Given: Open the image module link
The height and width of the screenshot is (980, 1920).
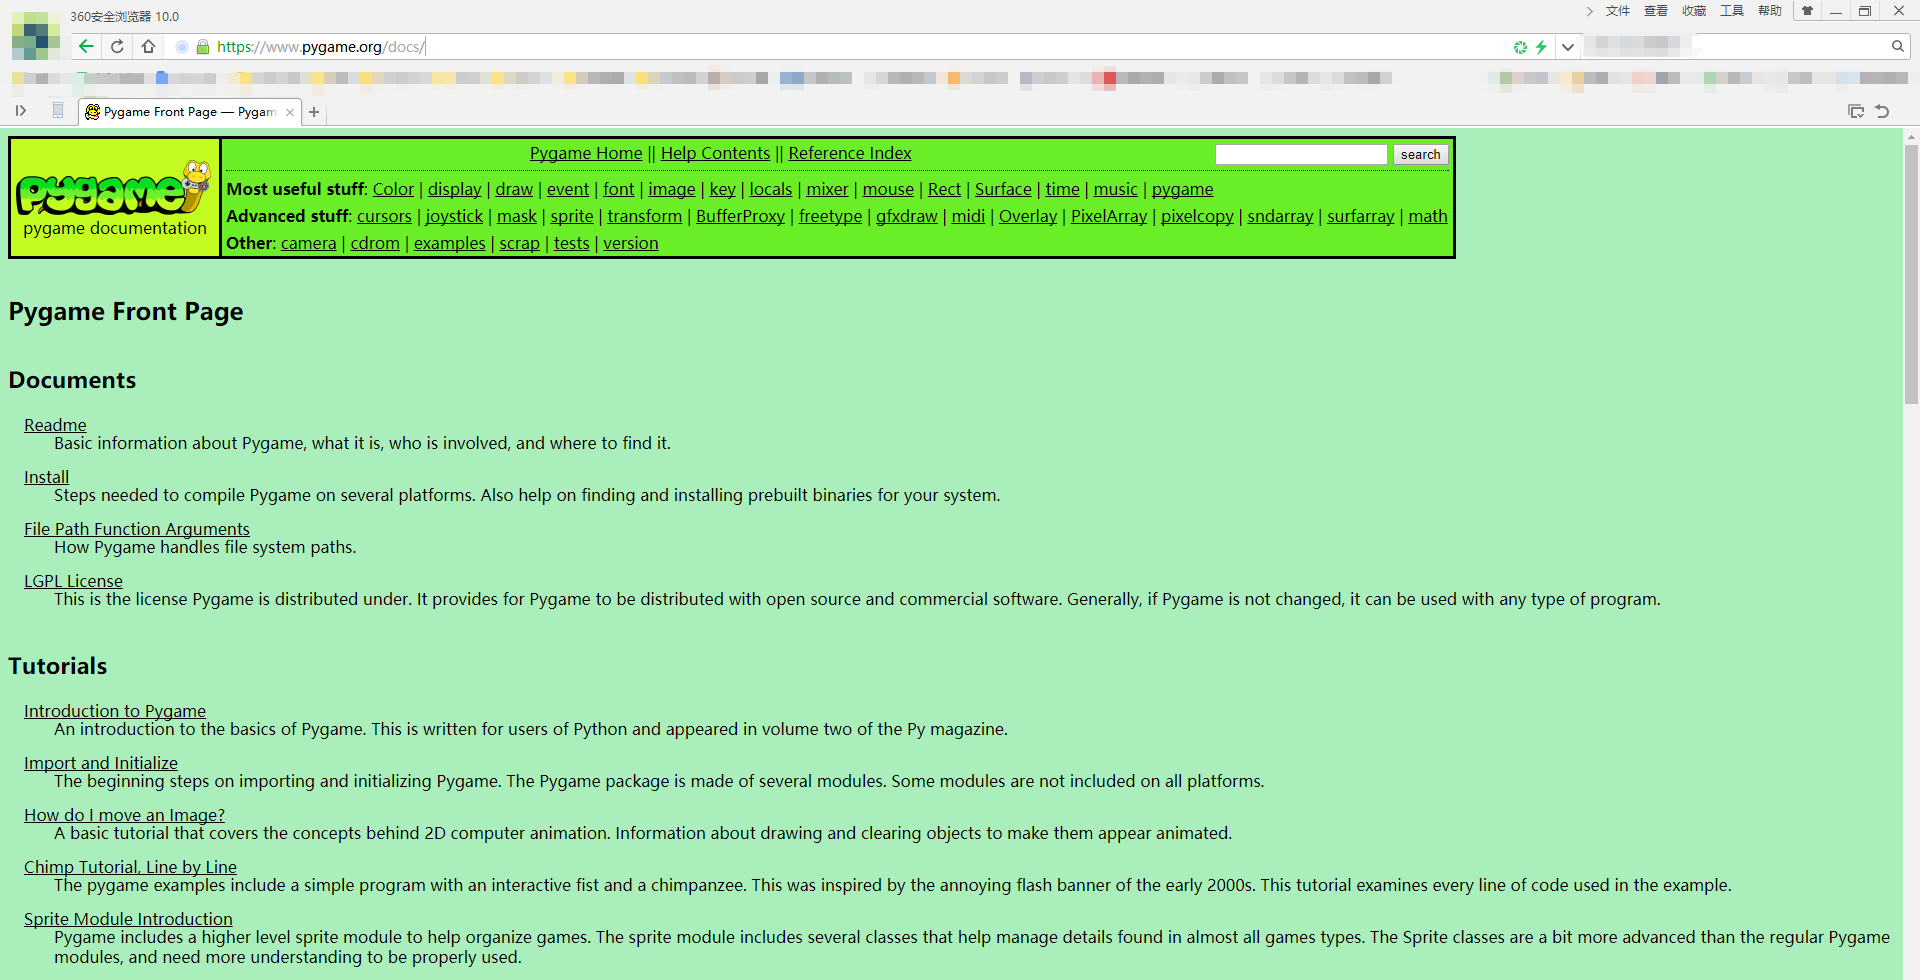Looking at the screenshot, I should (x=672, y=189).
